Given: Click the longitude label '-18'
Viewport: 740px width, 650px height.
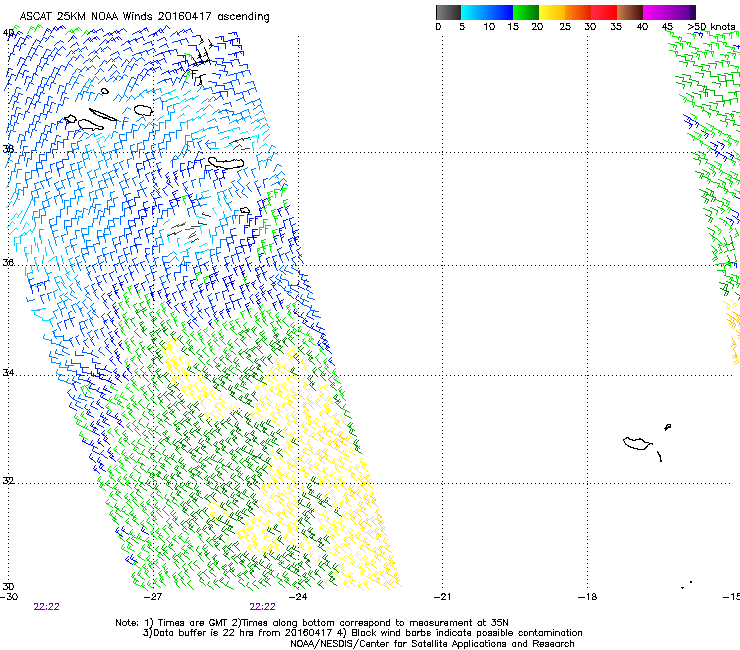Looking at the screenshot, I should click(x=588, y=597).
